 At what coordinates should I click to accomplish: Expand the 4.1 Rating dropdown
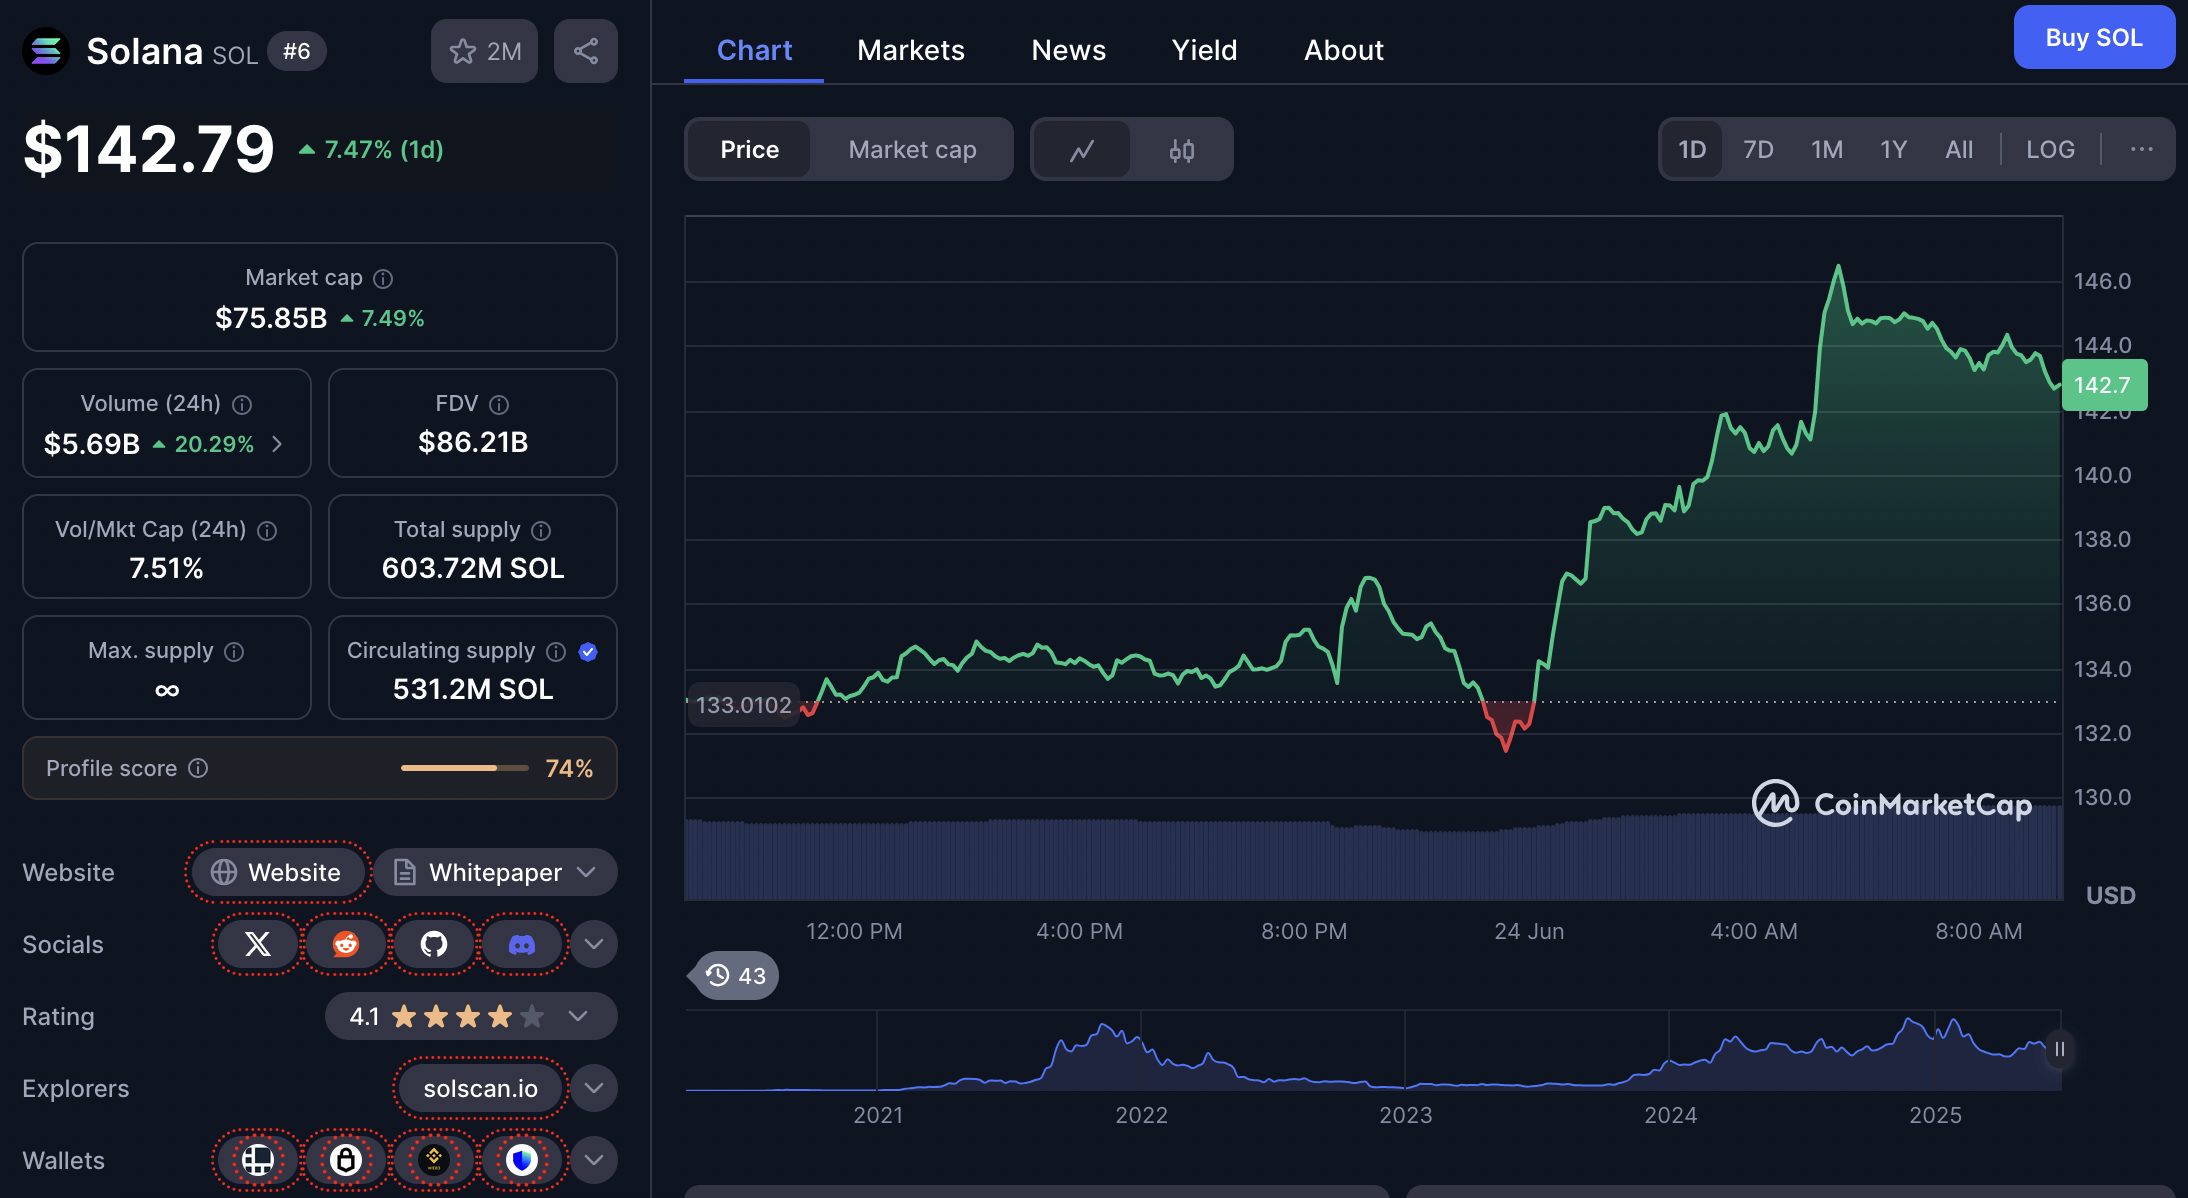tap(471, 1016)
